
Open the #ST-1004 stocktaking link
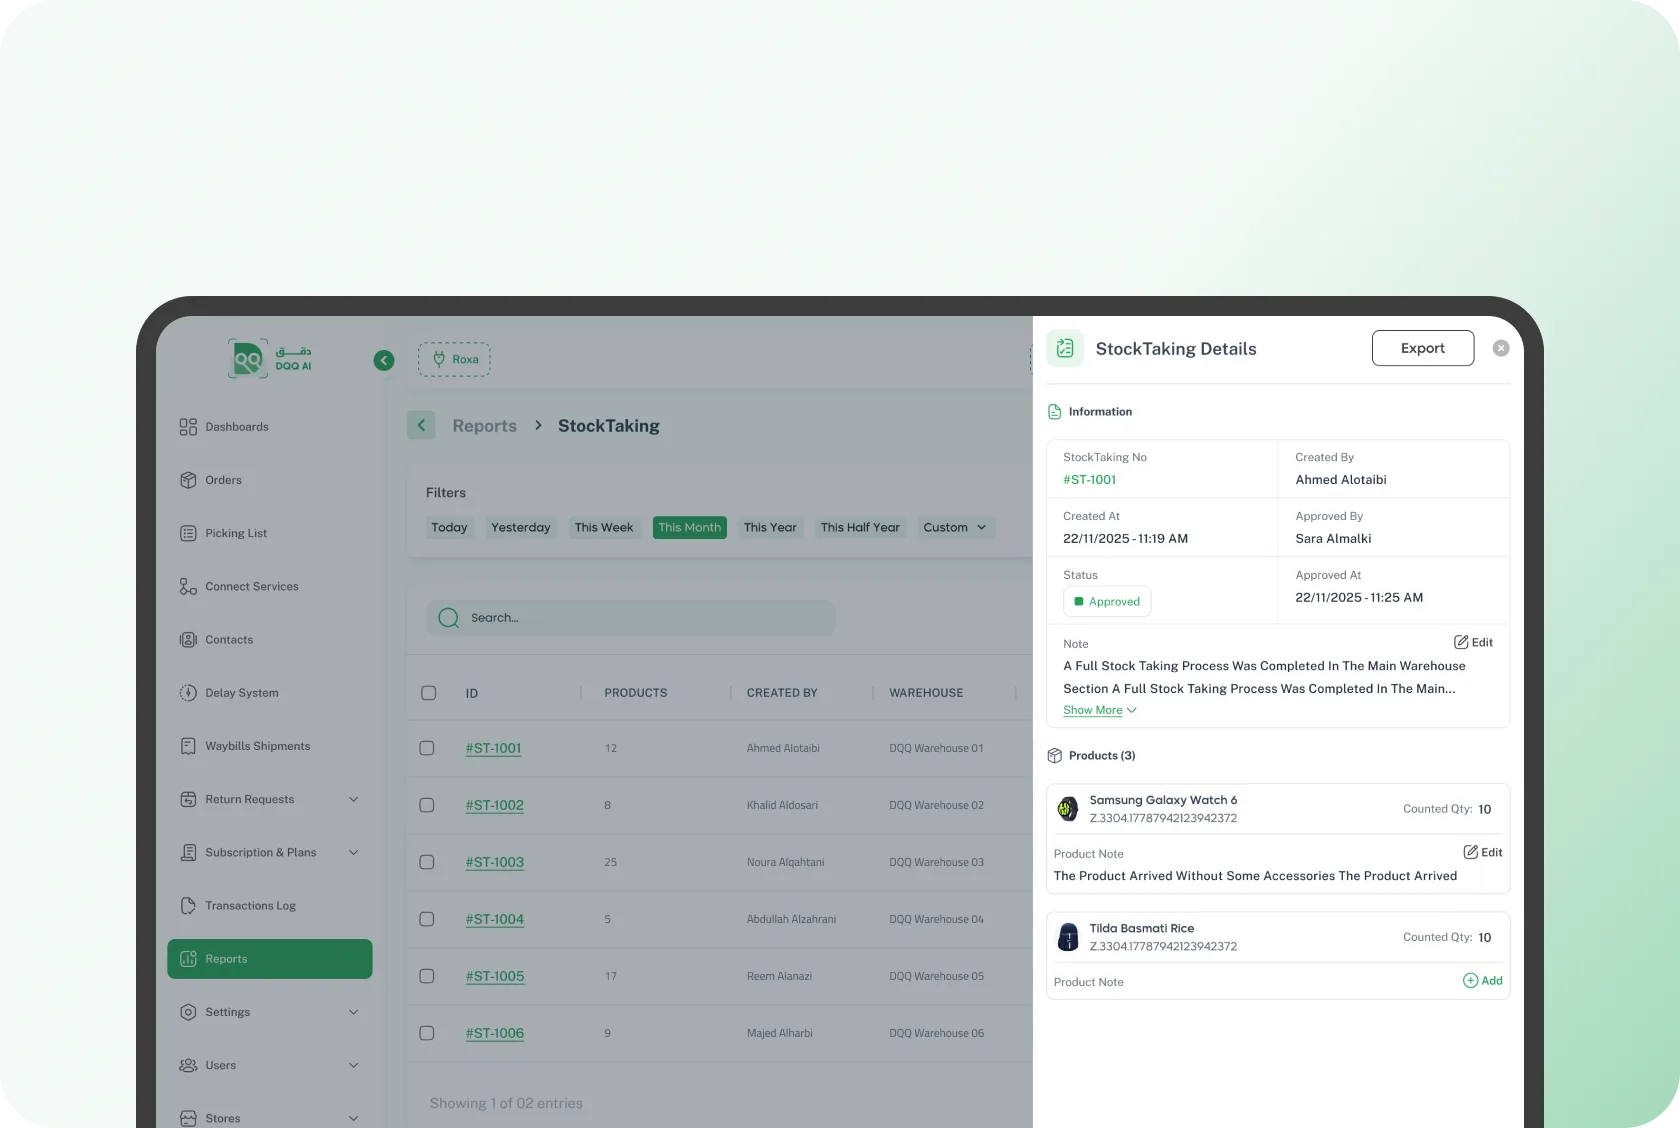[x=495, y=919]
